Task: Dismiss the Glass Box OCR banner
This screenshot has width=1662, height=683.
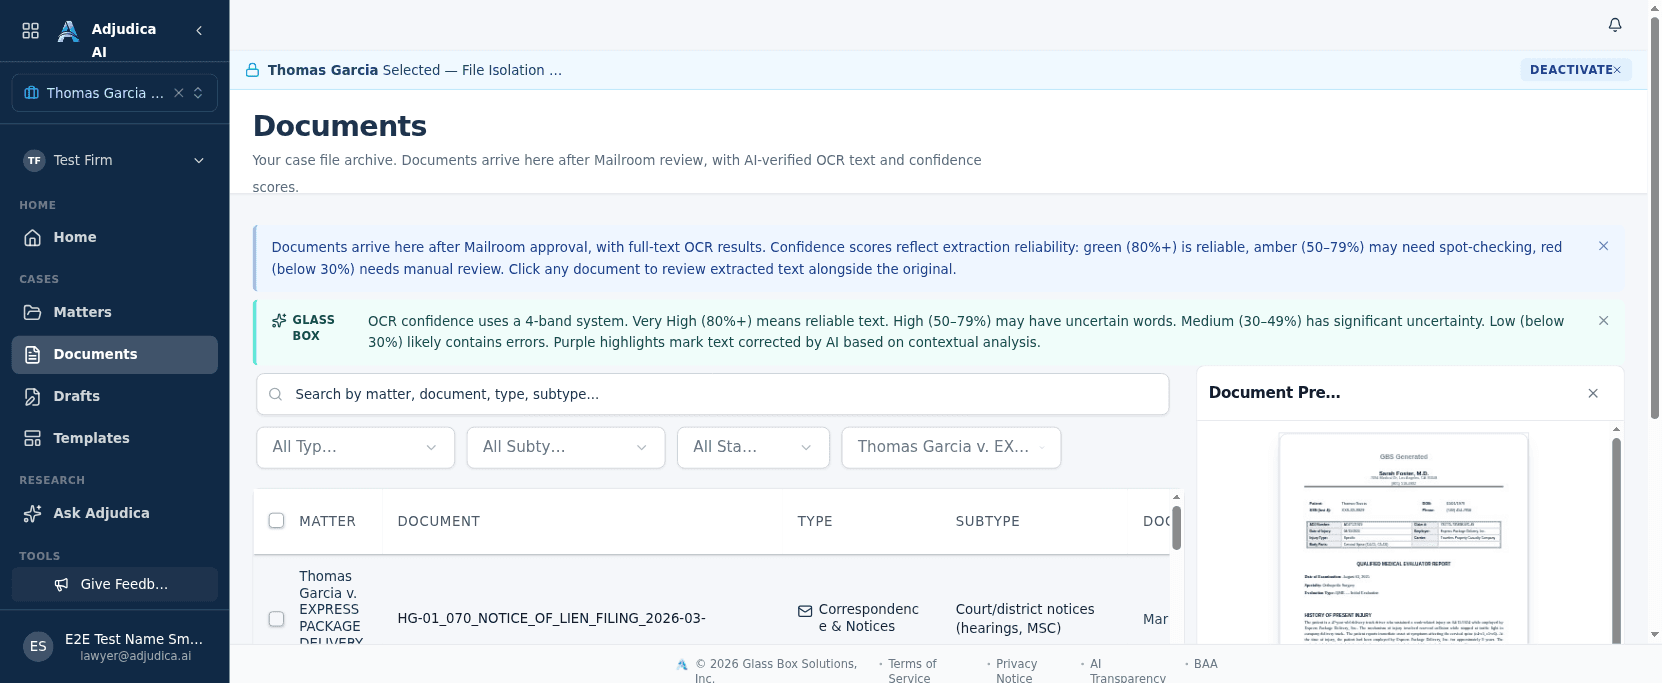Action: pos(1603,321)
